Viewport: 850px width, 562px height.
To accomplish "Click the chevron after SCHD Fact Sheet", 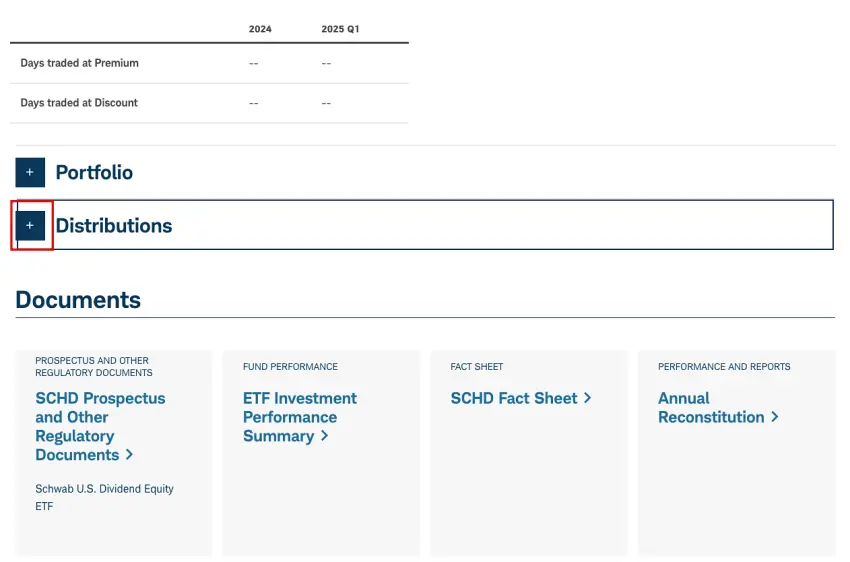I will pos(587,398).
